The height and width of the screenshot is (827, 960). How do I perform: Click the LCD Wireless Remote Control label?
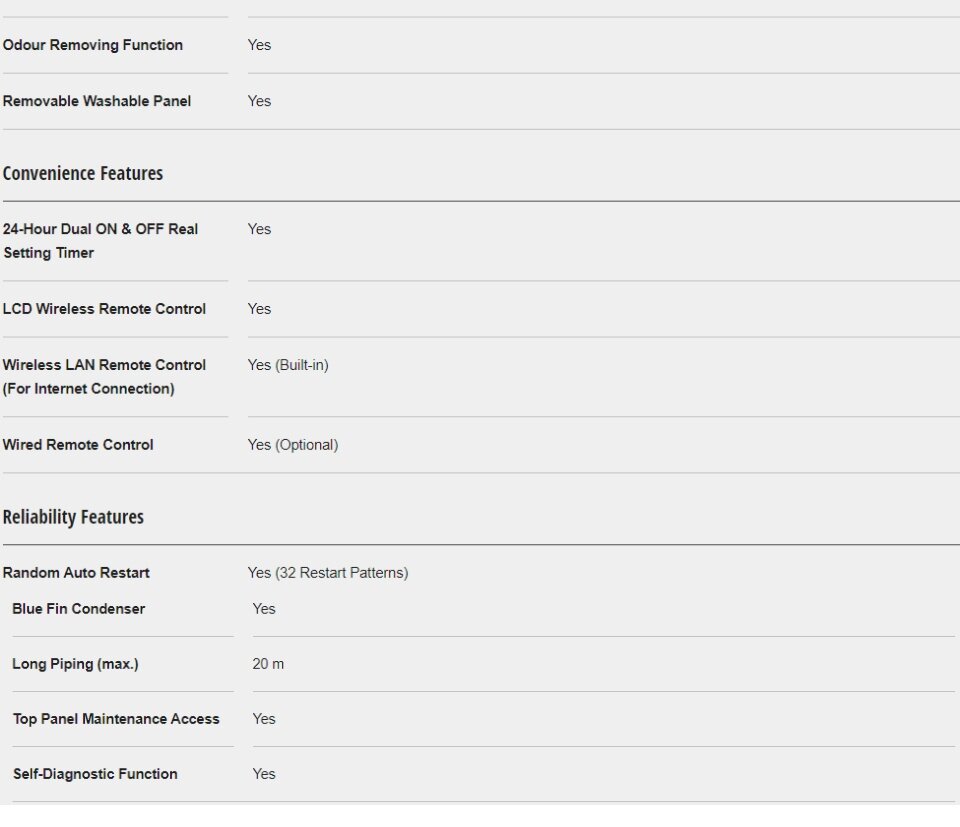(x=104, y=309)
